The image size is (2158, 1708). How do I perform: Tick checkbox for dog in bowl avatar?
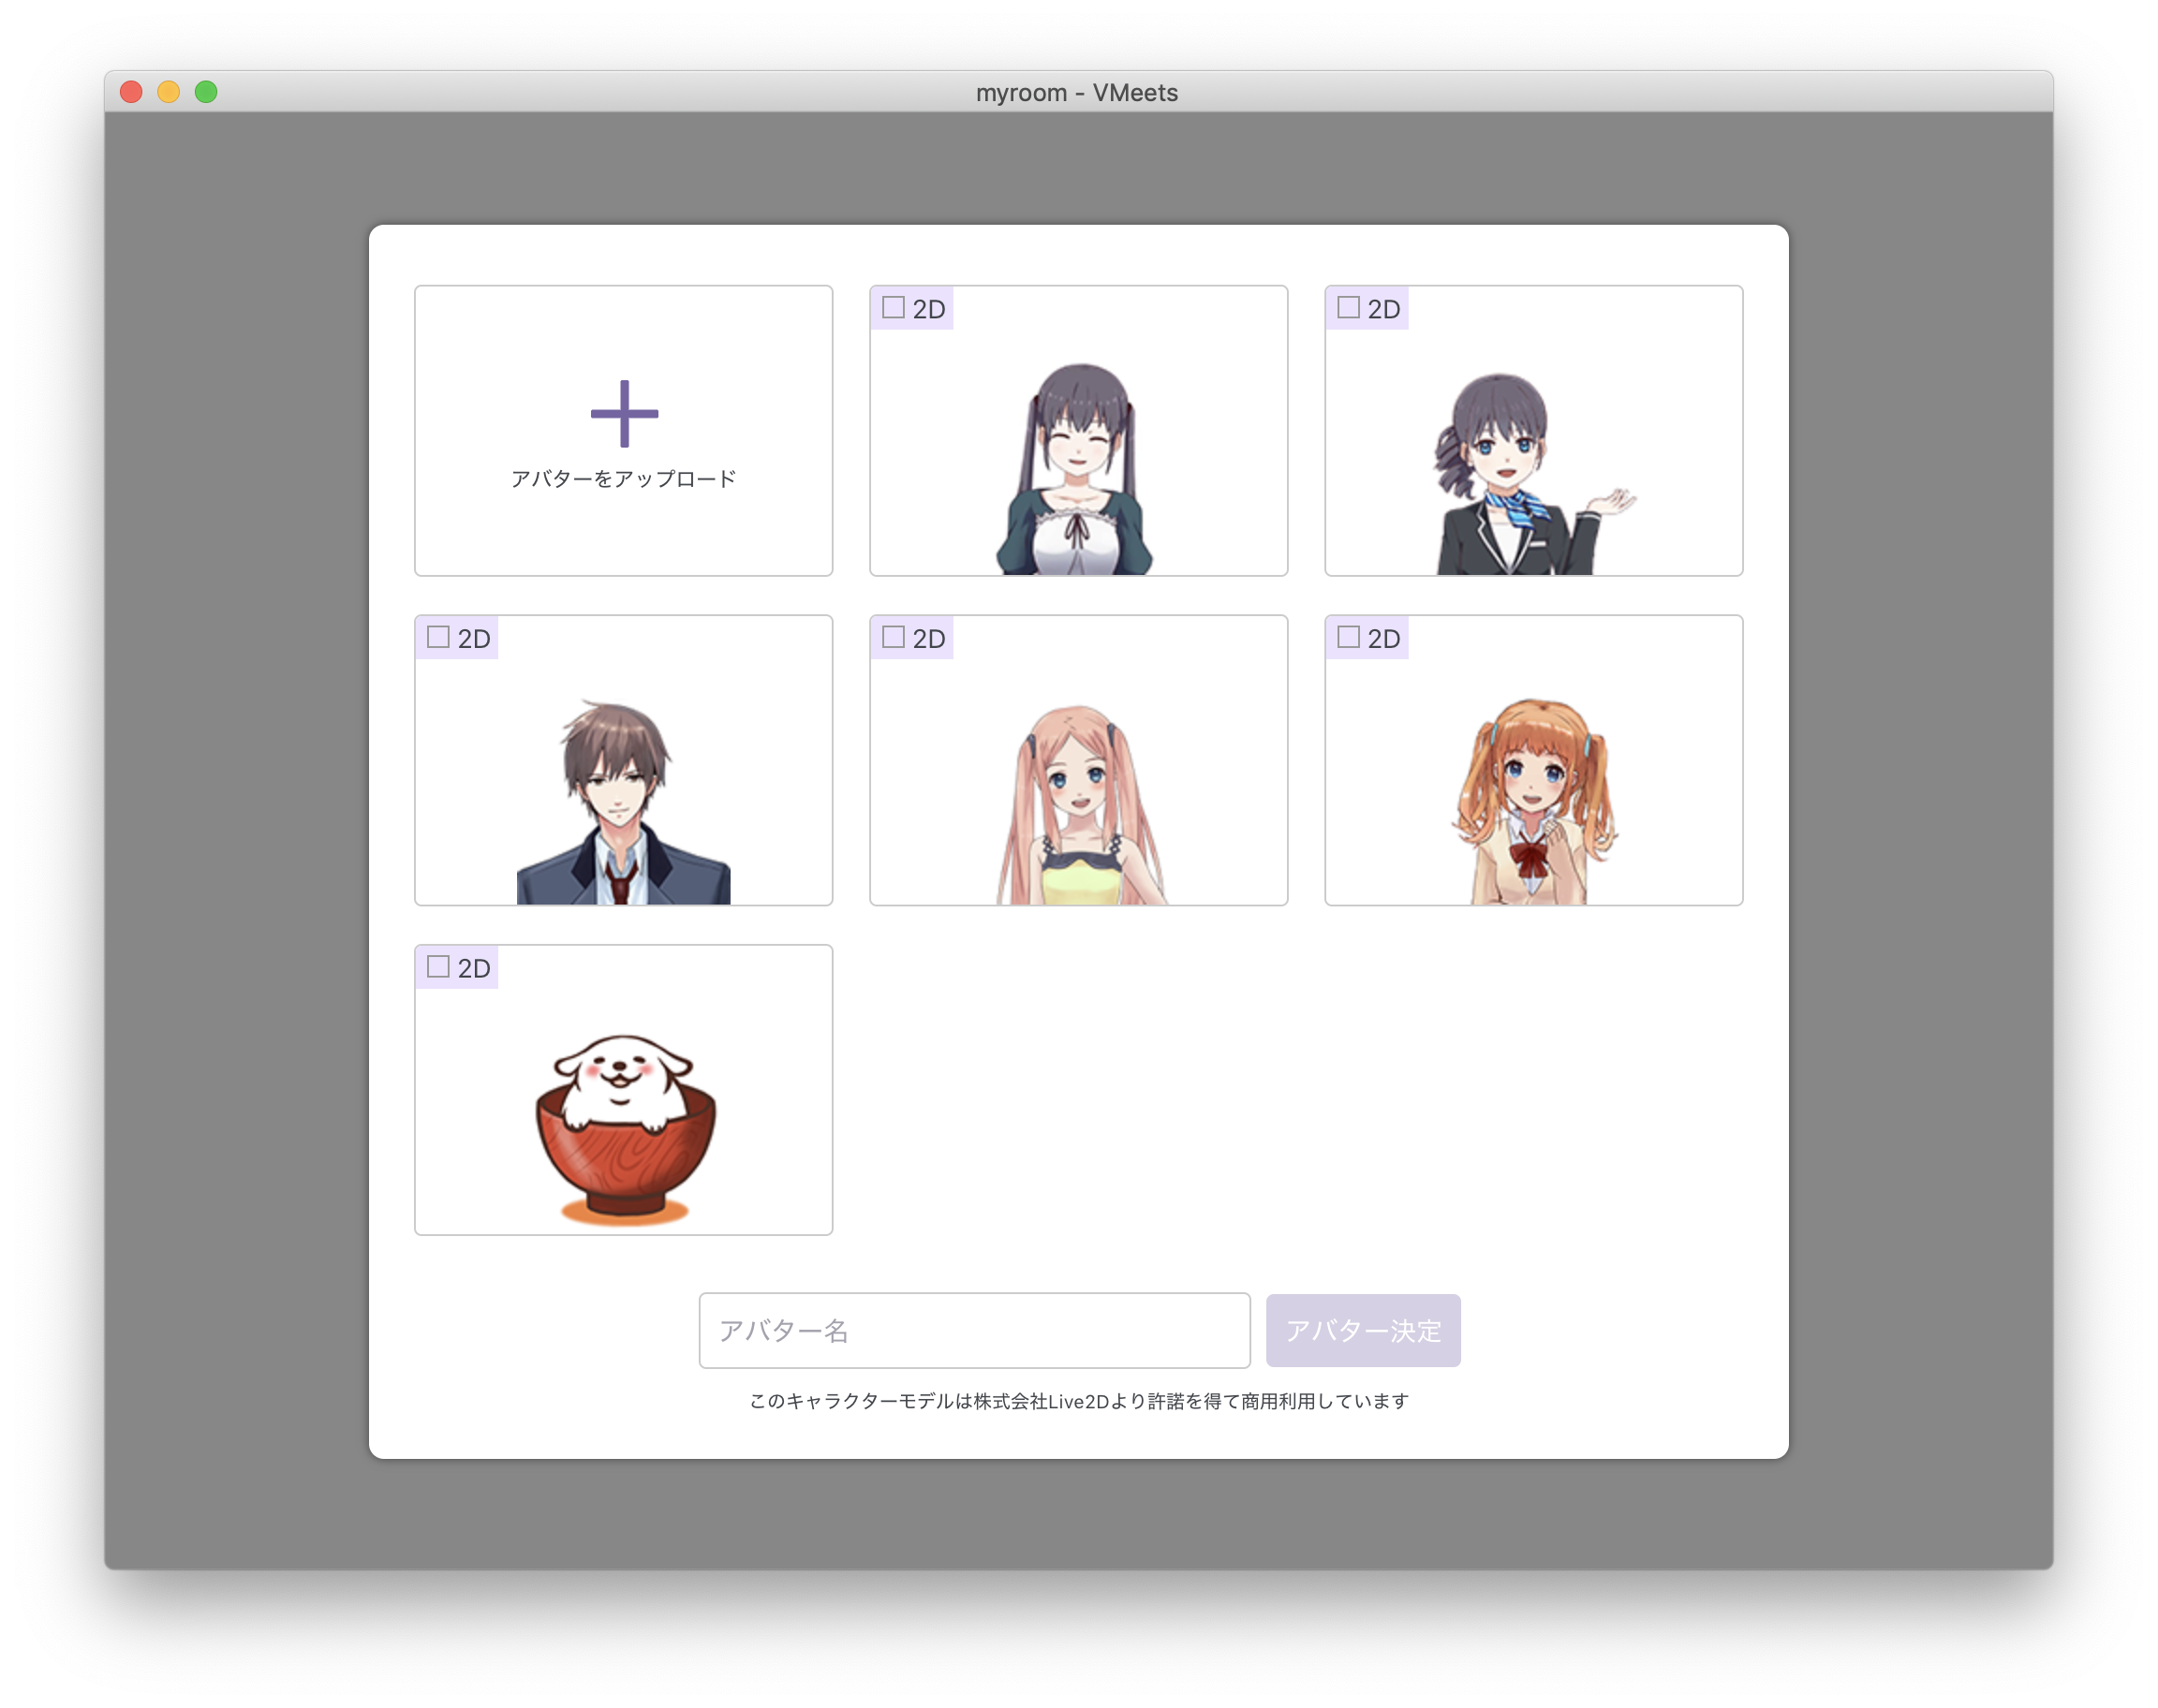[438, 966]
